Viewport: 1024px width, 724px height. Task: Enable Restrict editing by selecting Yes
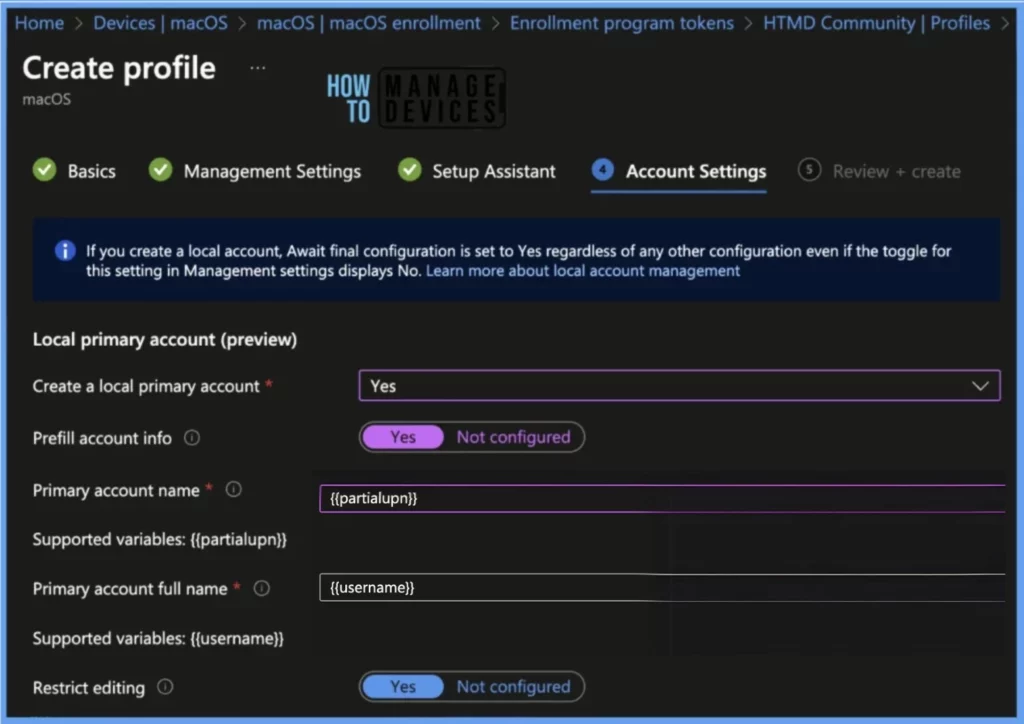pyautogui.click(x=403, y=687)
